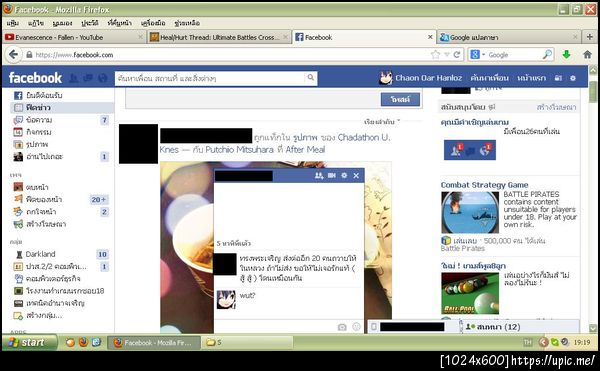Image resolution: width=600 pixels, height=371 pixels.
Task: Click the site identity padlock icon
Action: point(29,55)
